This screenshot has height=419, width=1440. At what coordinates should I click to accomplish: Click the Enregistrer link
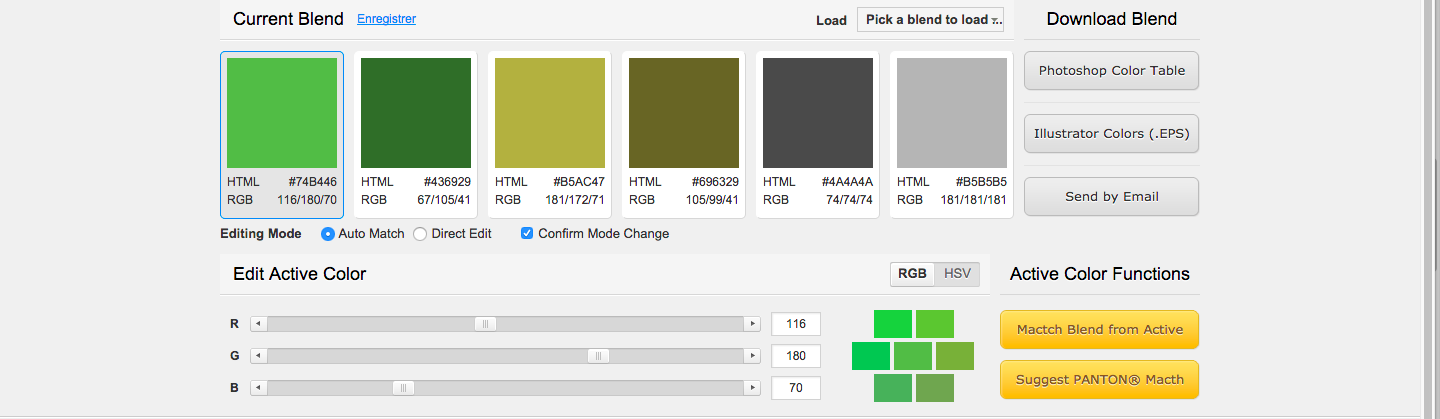386,19
